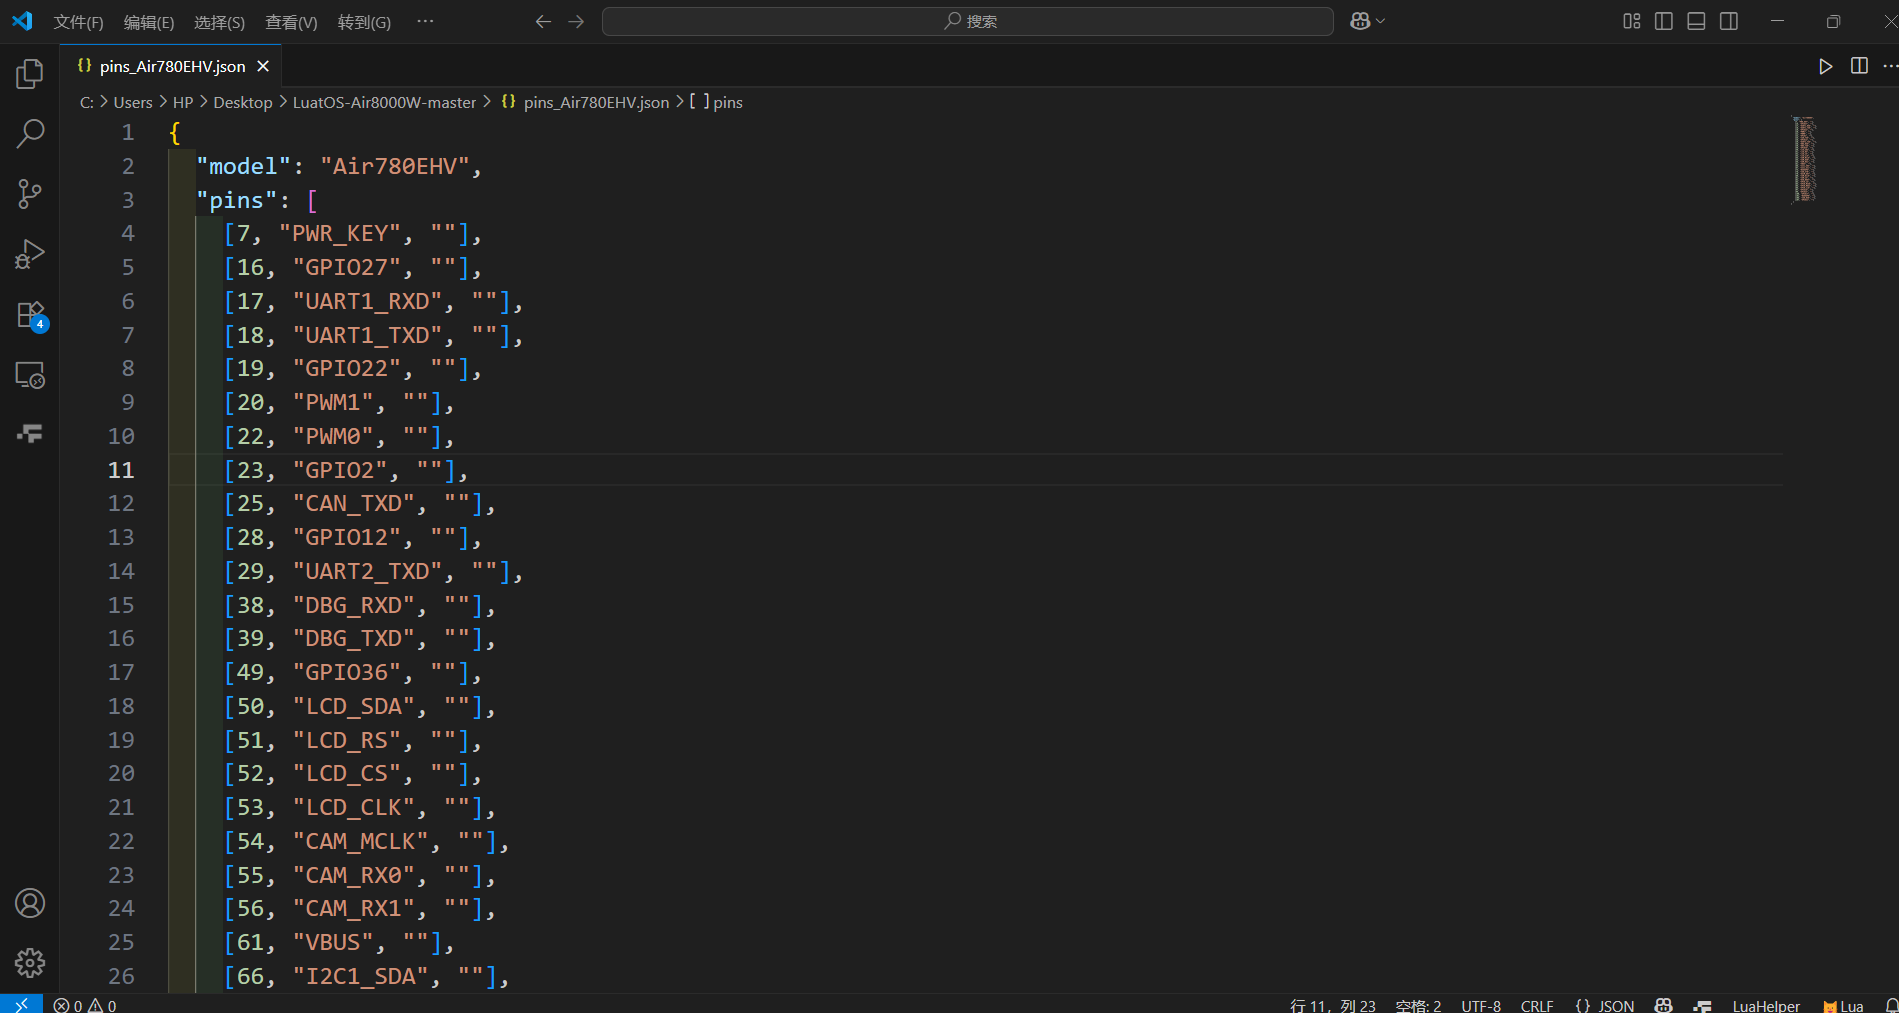Open the Explorer view in activity bar
The width and height of the screenshot is (1899, 1013).
(x=30, y=73)
